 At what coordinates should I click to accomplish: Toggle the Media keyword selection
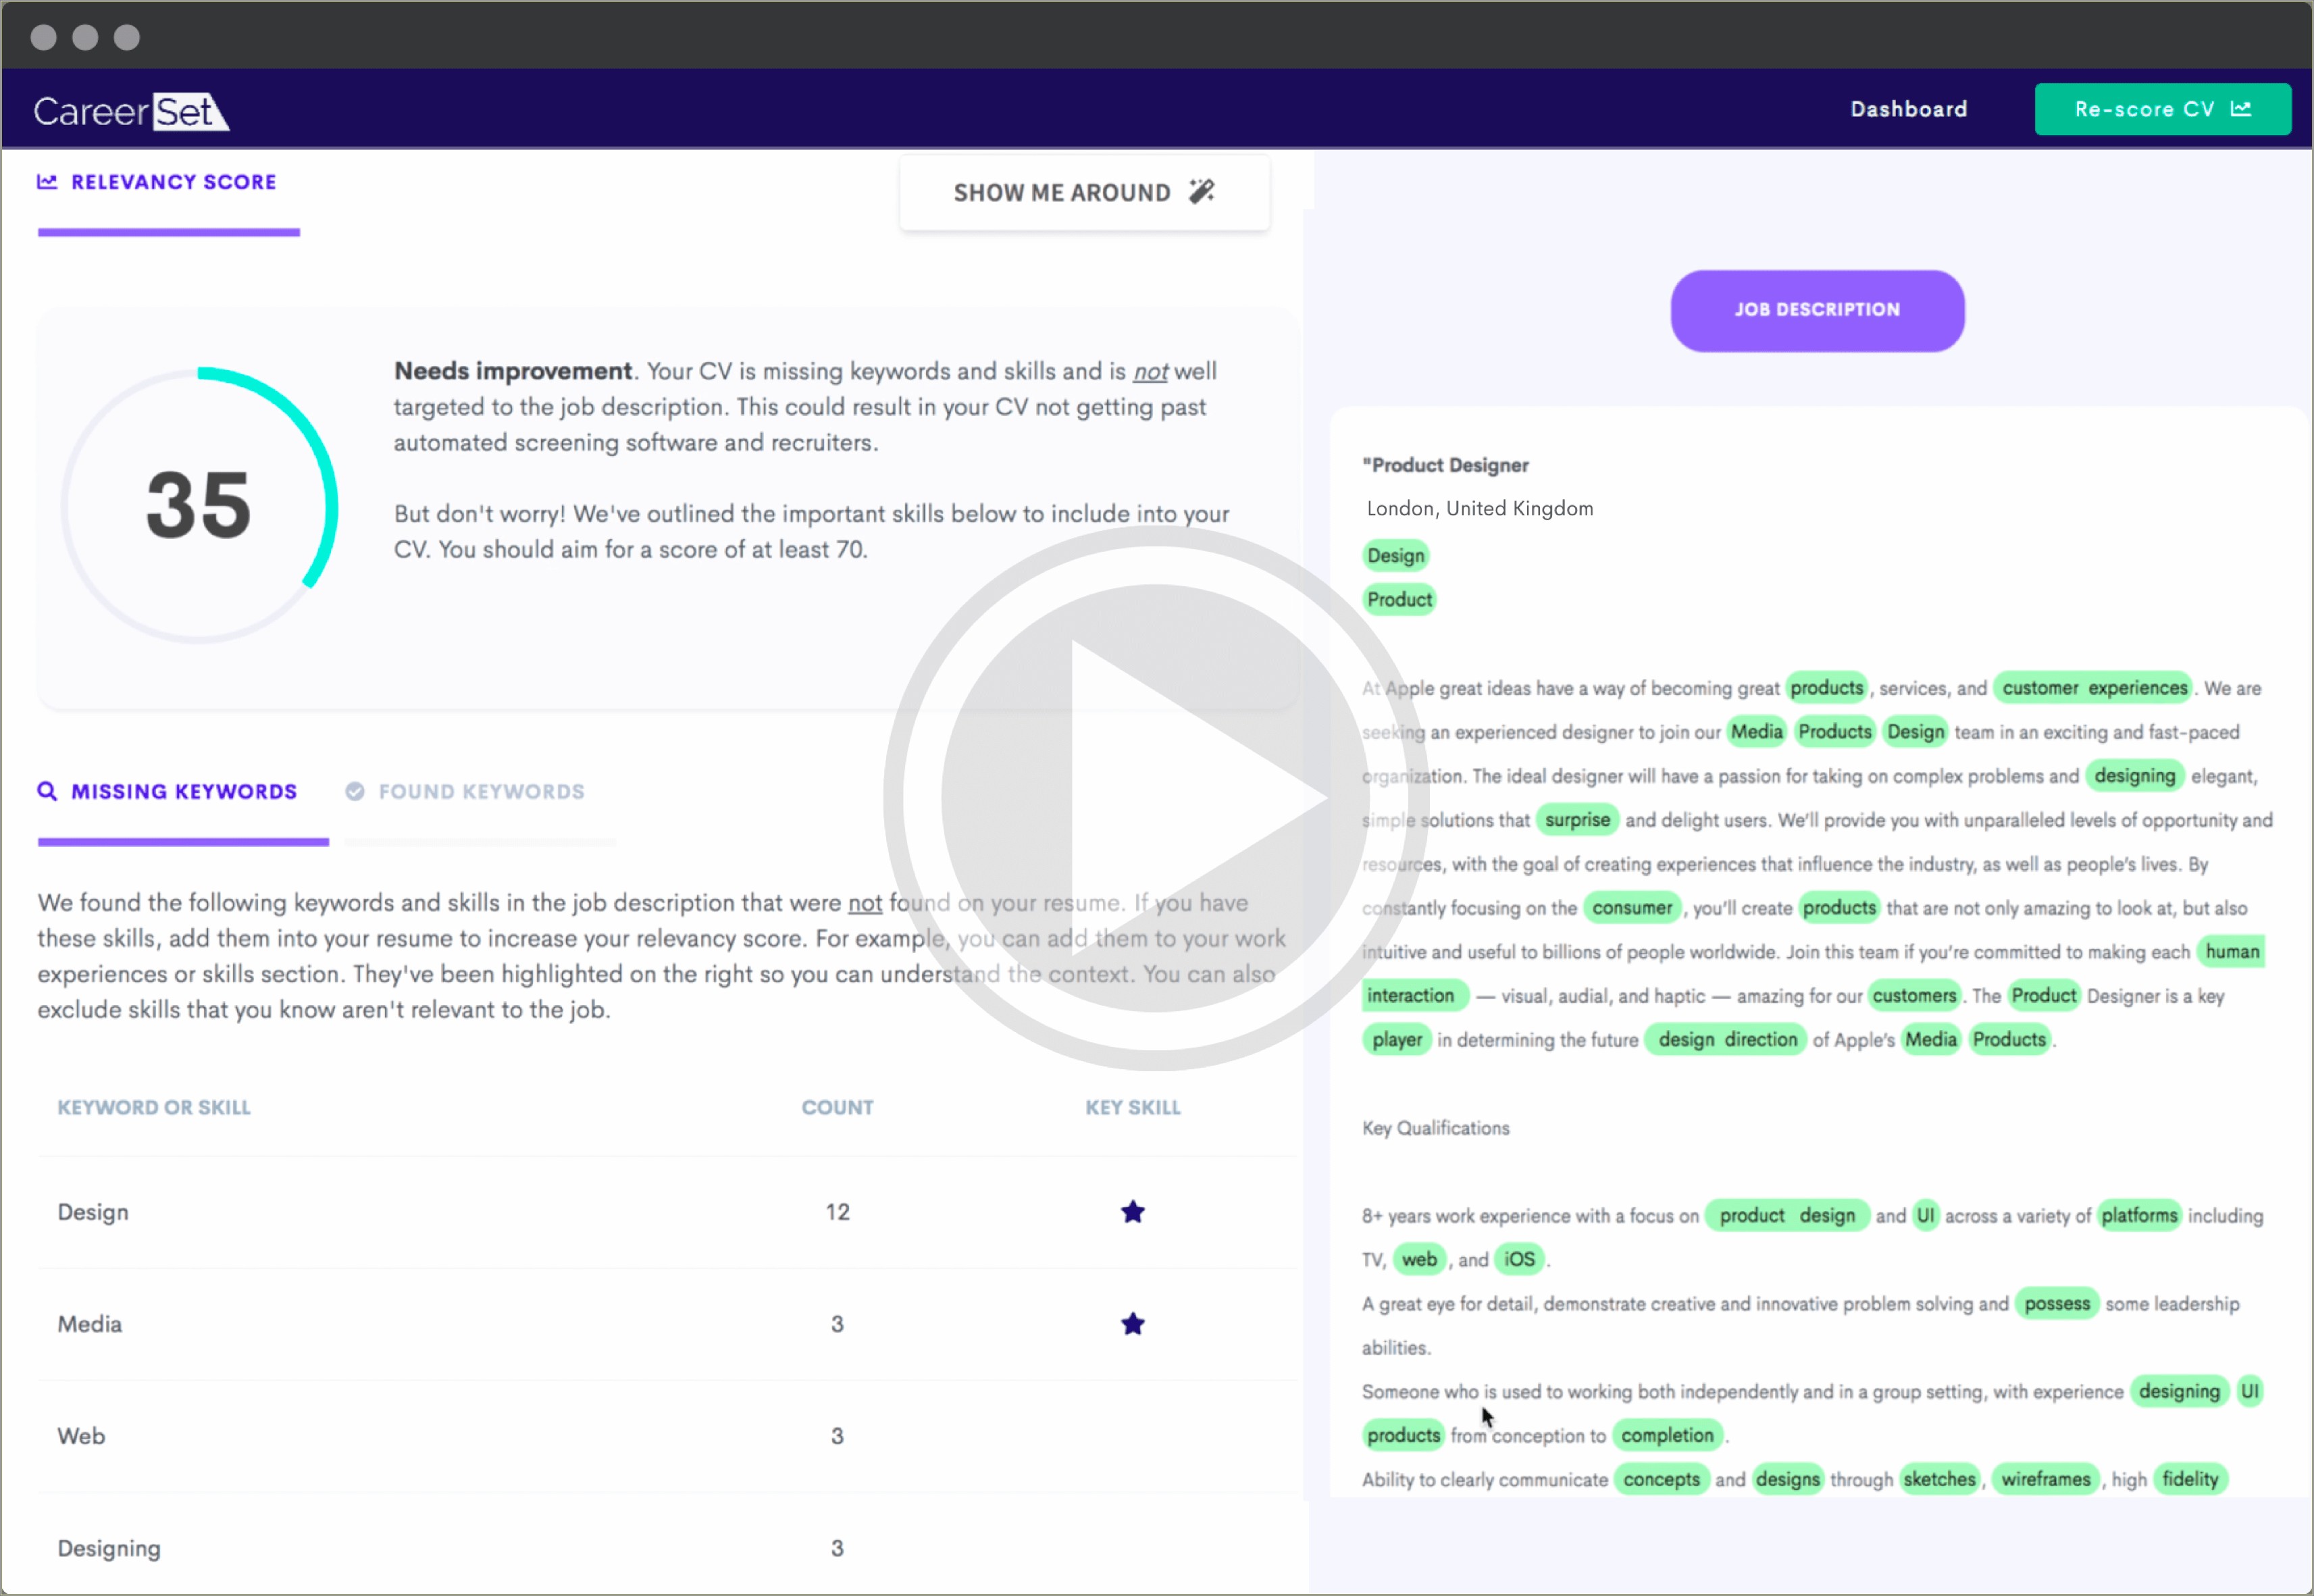coord(1133,1324)
